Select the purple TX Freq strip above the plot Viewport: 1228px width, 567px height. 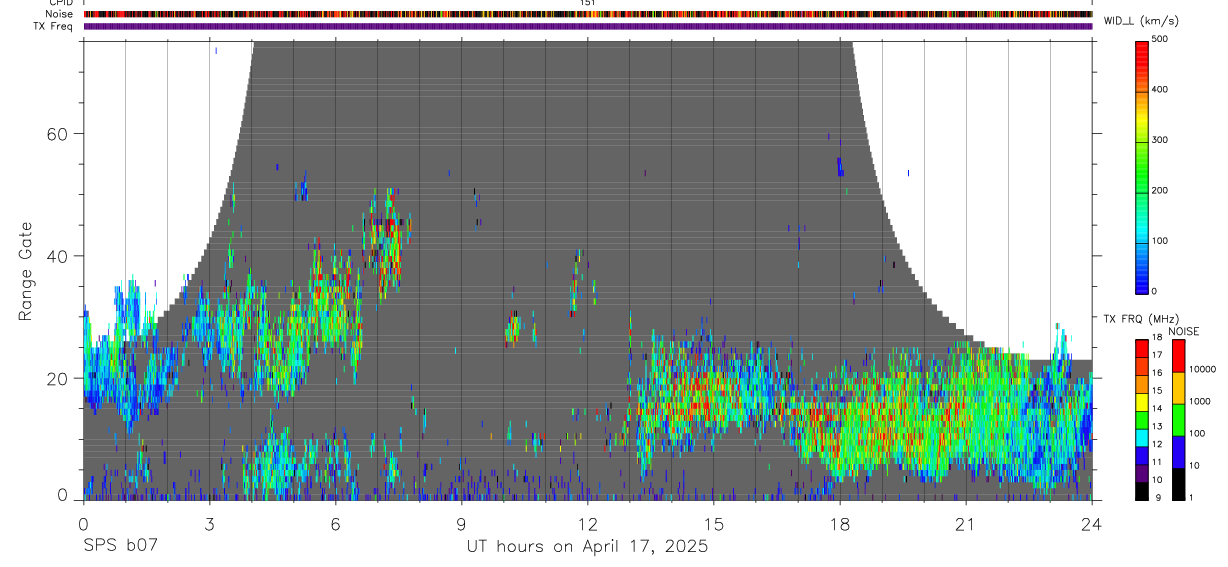coord(588,26)
